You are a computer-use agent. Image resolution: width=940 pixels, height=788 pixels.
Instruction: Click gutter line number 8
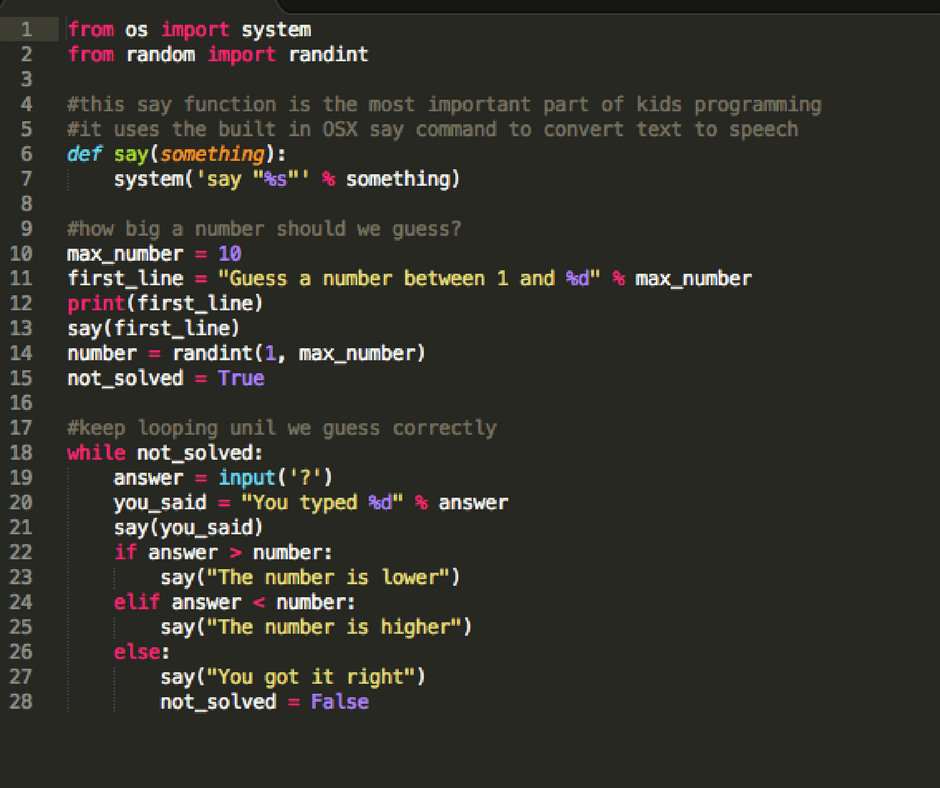click(26, 204)
